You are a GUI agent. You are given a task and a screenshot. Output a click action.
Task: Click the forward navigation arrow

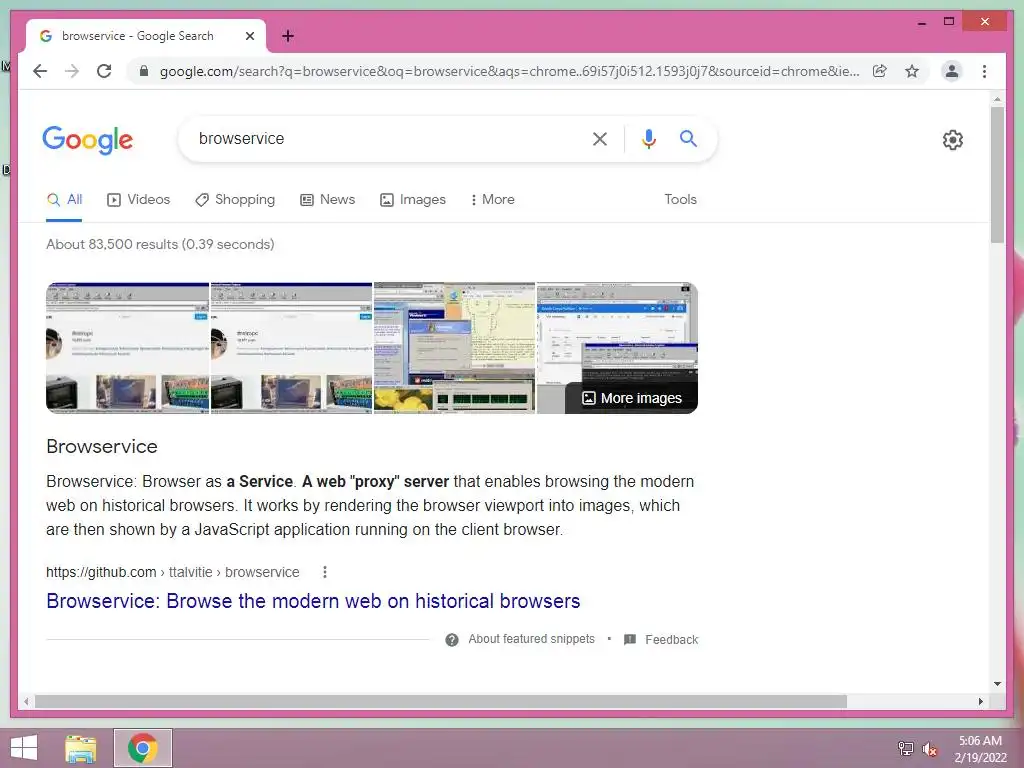72,71
